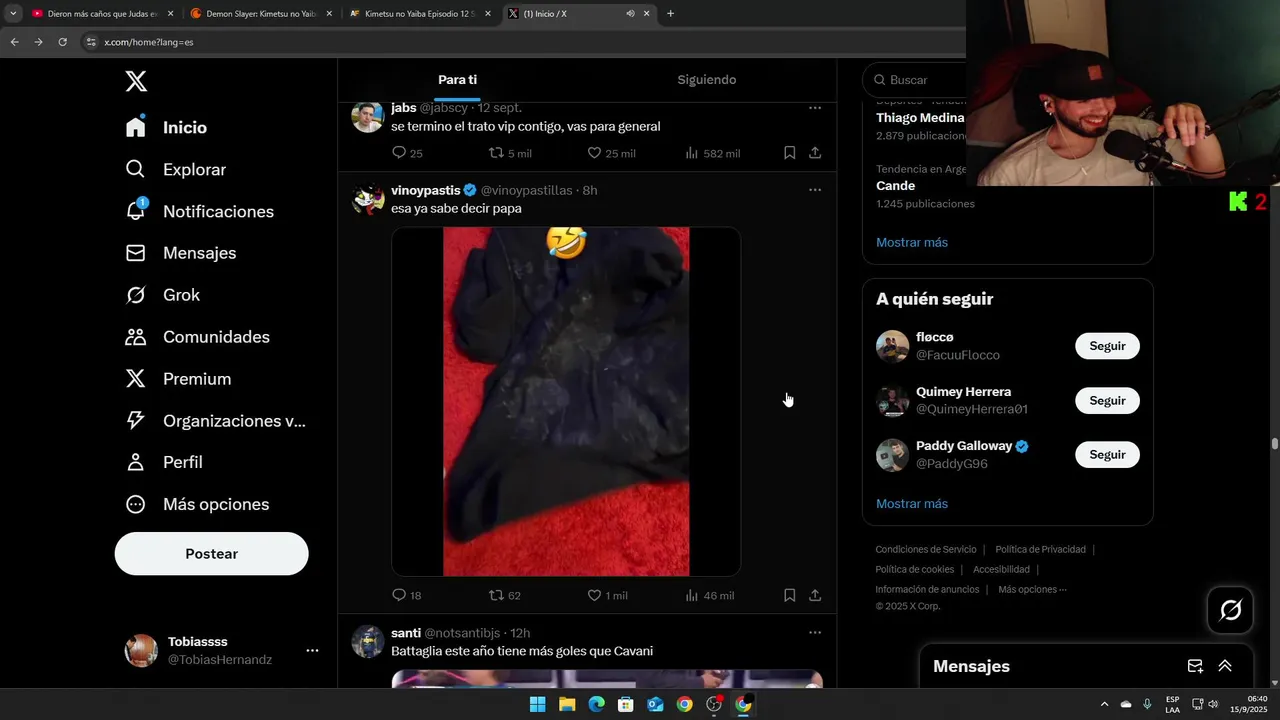Switch to the Siguiendo tab
The width and height of the screenshot is (1280, 720).
pyautogui.click(x=707, y=80)
